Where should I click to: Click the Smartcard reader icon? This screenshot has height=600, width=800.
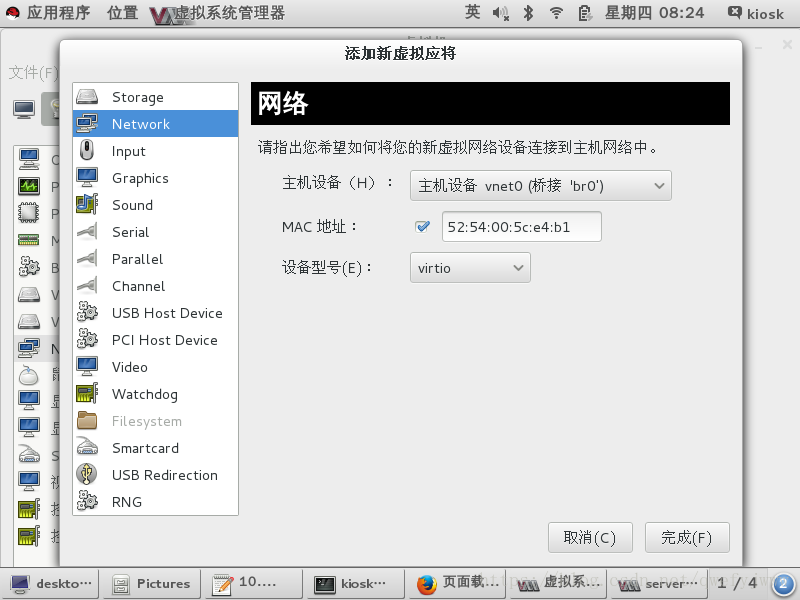coord(87,447)
